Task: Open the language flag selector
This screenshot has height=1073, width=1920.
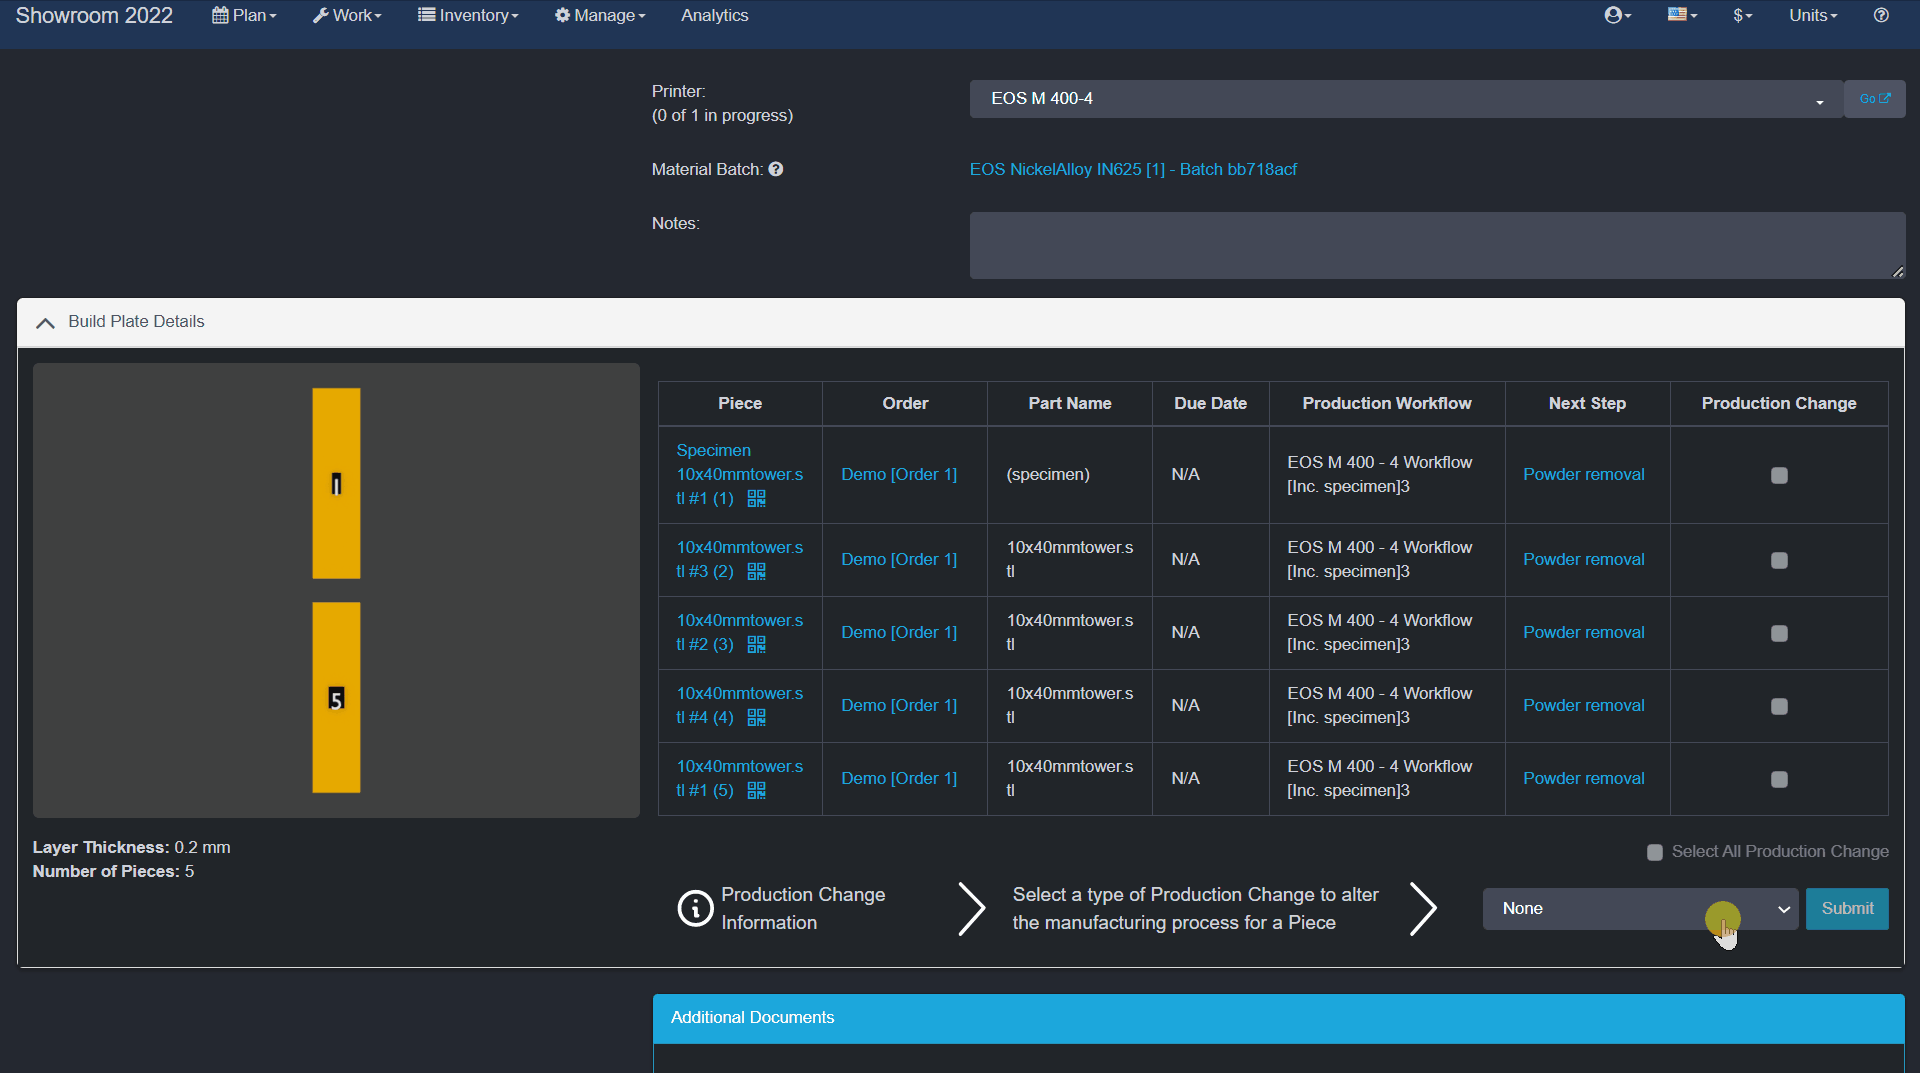Action: tap(1682, 15)
